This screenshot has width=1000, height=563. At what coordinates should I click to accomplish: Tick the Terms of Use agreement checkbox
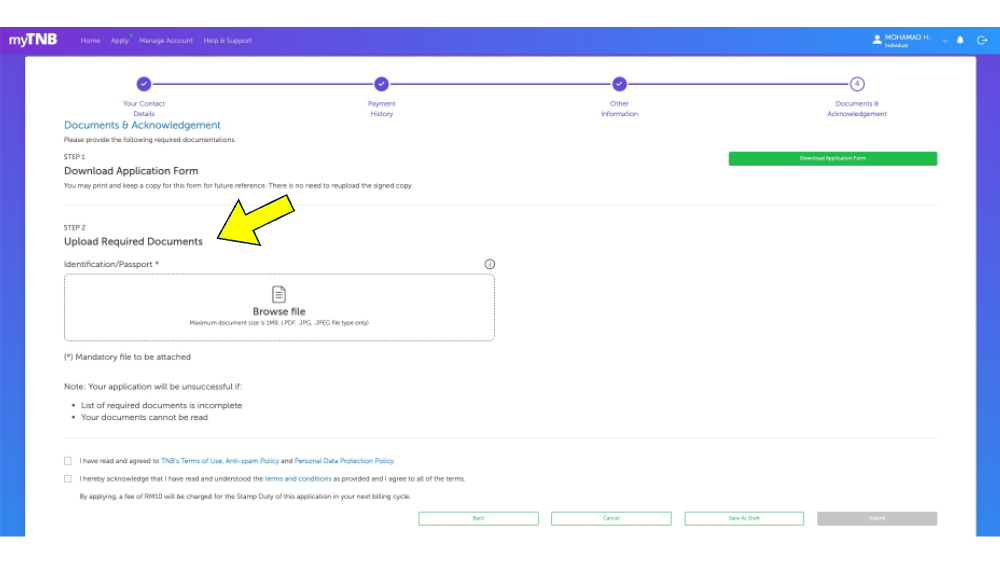pyautogui.click(x=68, y=461)
